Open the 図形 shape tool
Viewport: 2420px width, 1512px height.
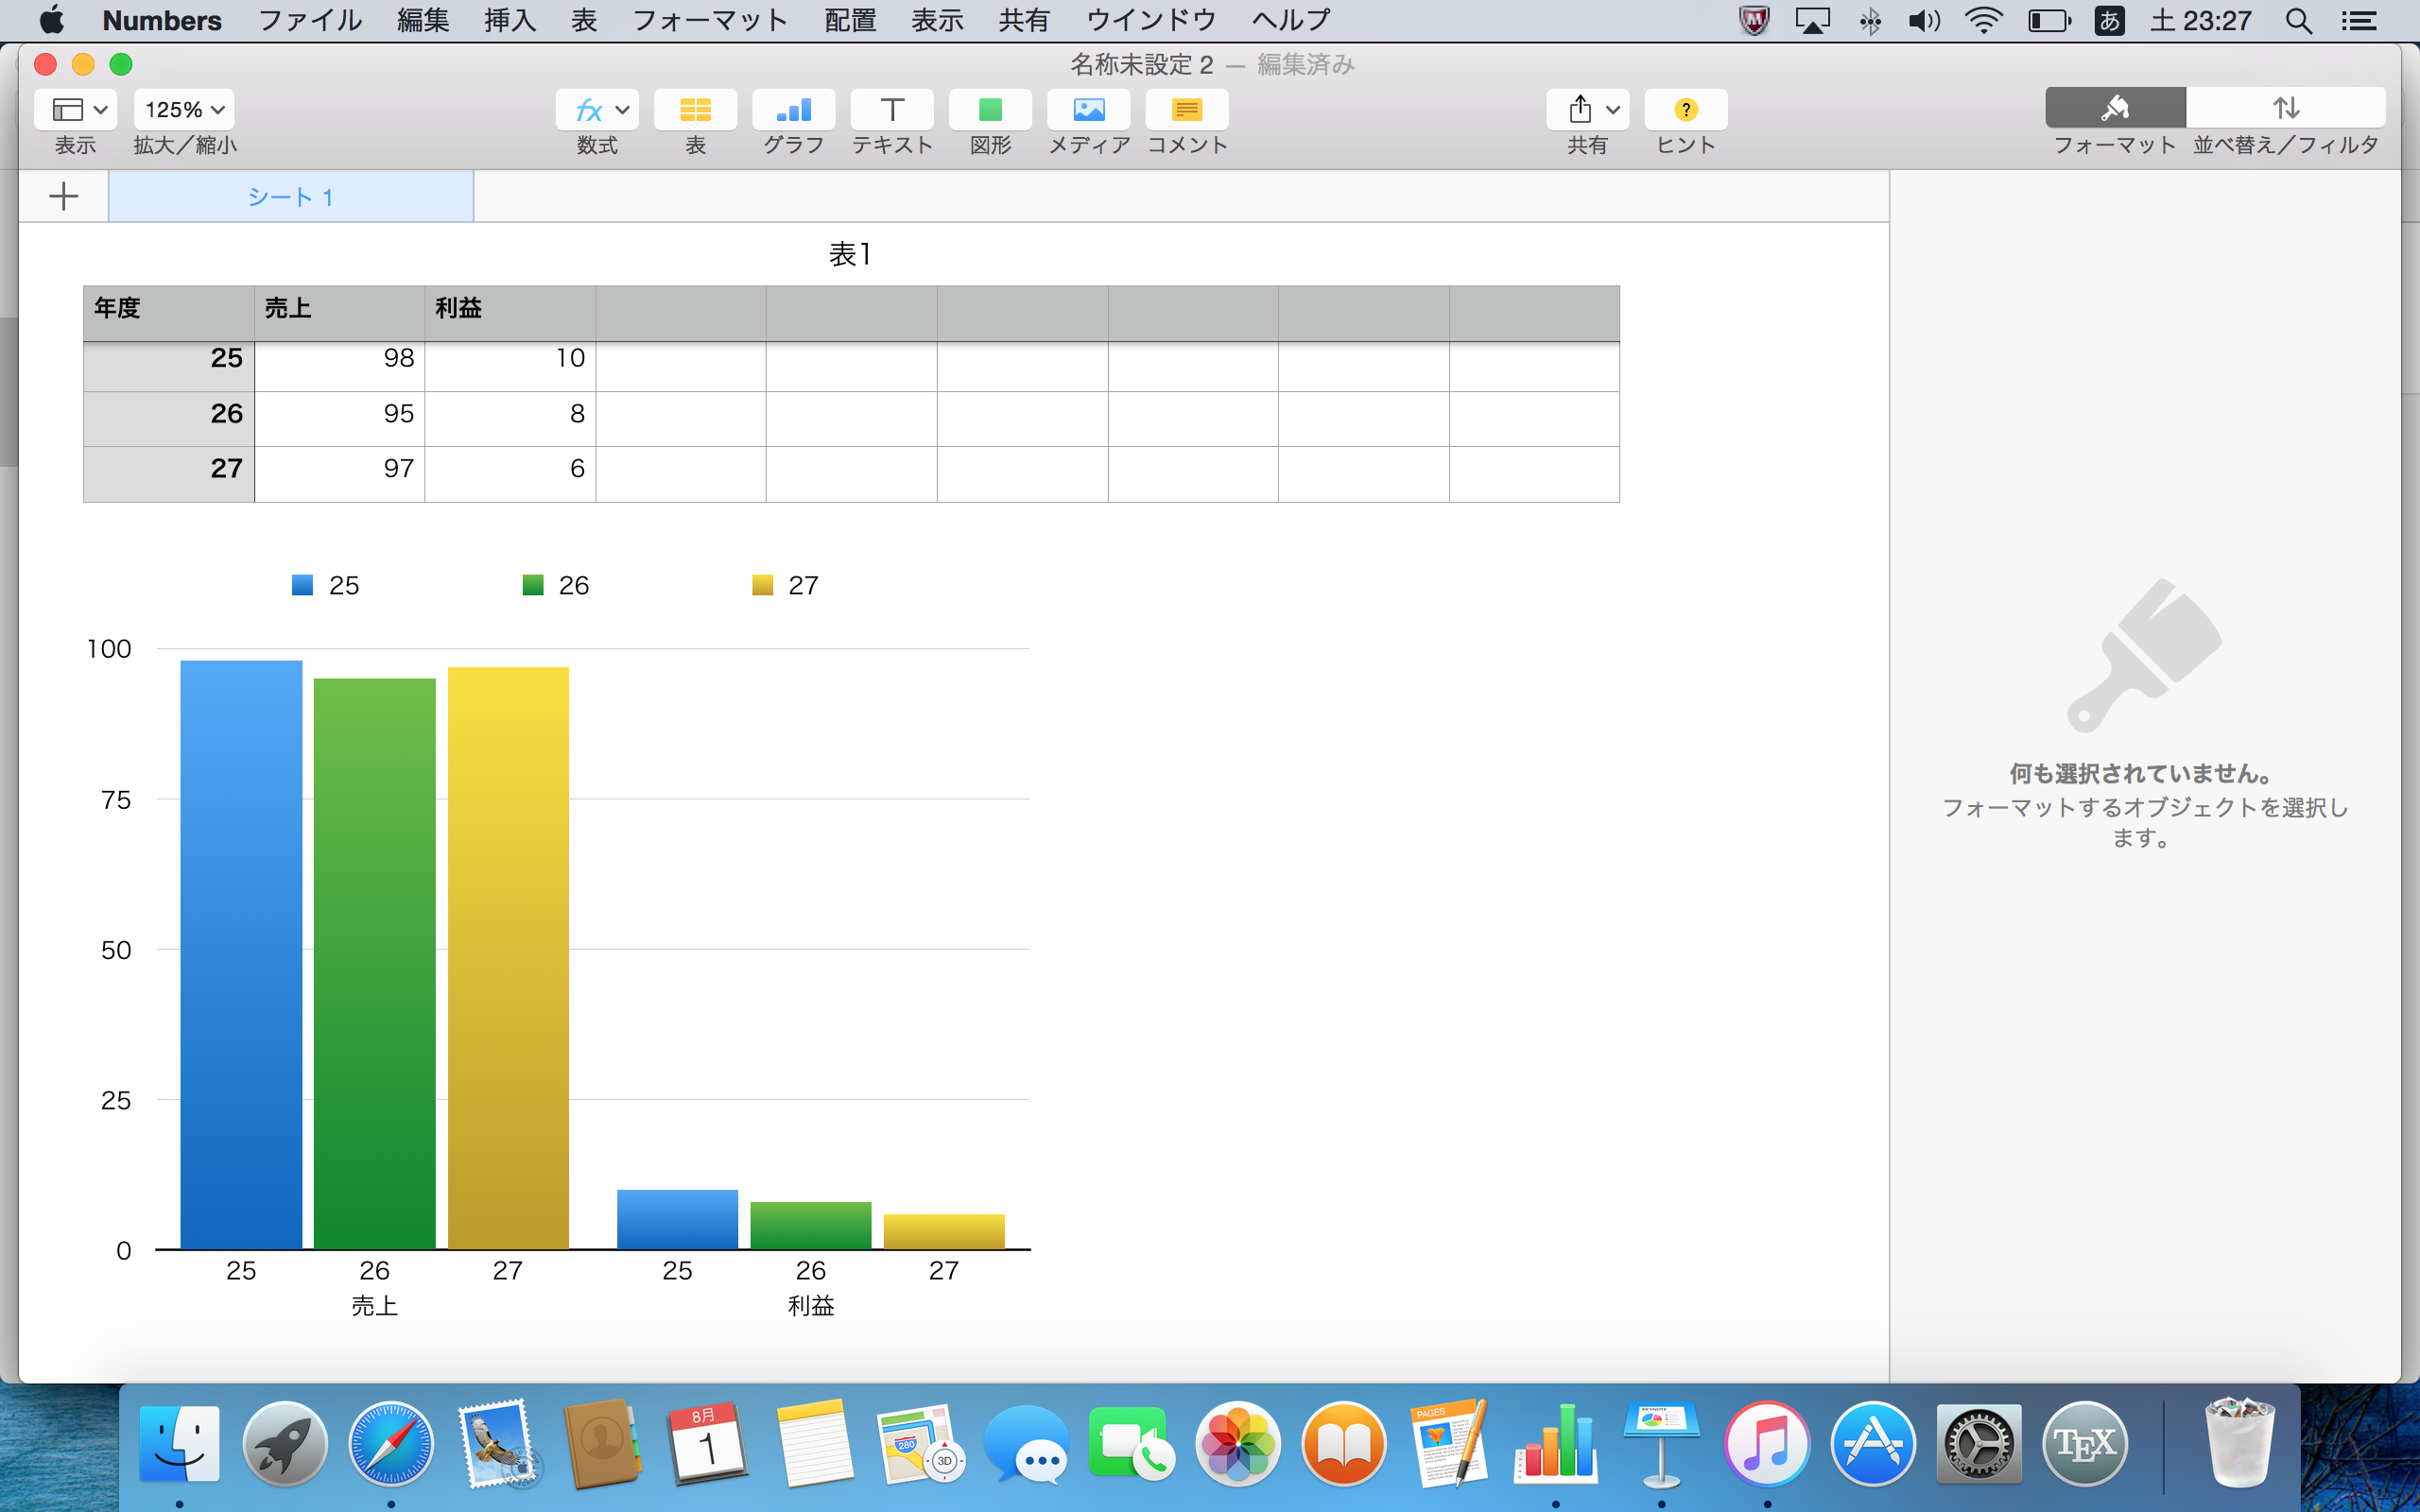click(990, 110)
